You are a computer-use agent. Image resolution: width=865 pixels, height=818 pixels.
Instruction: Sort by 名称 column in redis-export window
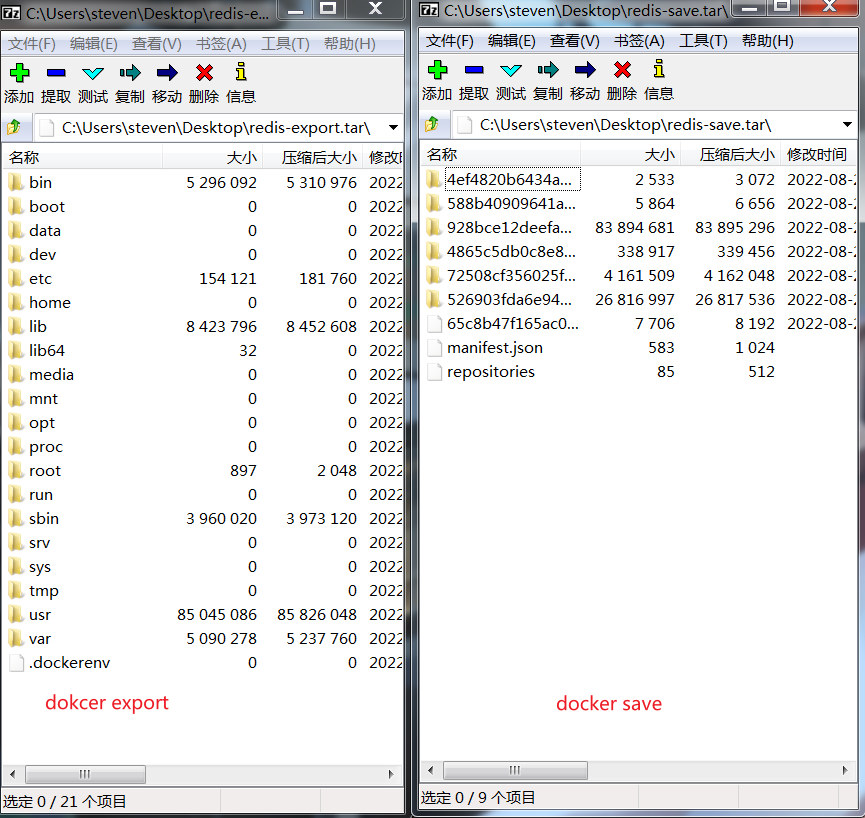83,158
